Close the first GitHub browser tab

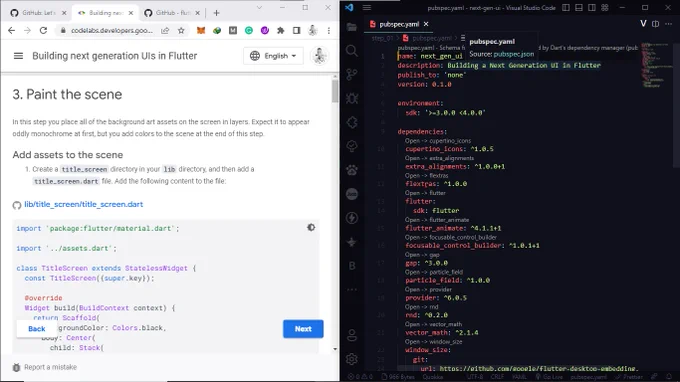pos(64,13)
